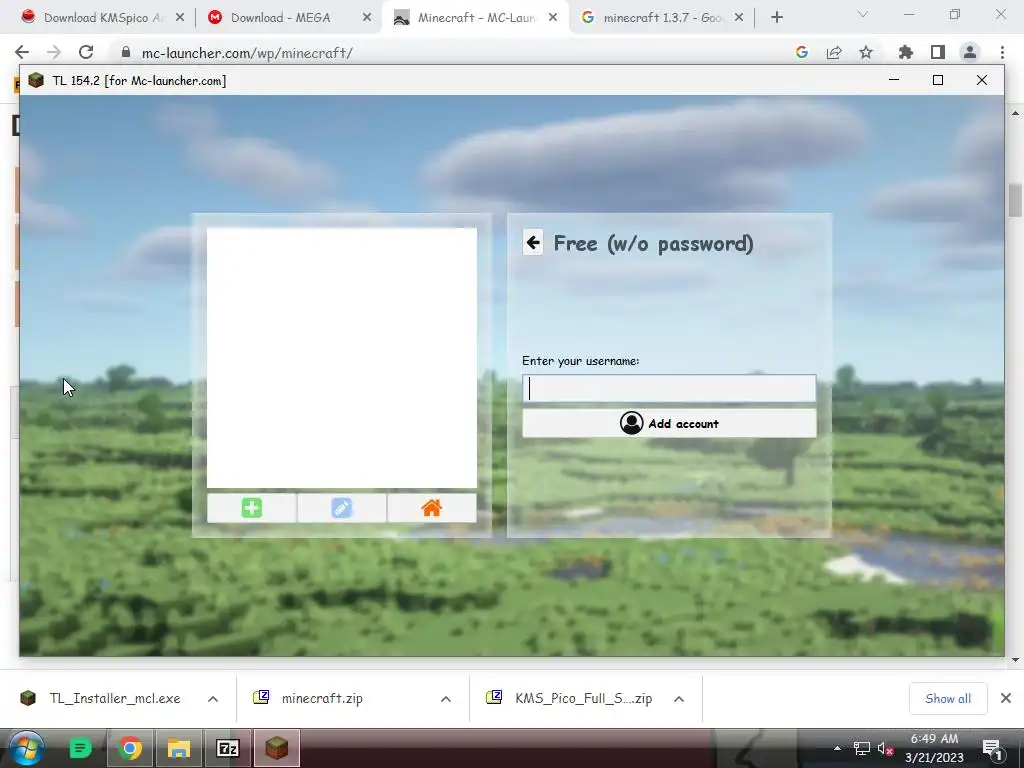Open Chrome from the taskbar

(130, 748)
